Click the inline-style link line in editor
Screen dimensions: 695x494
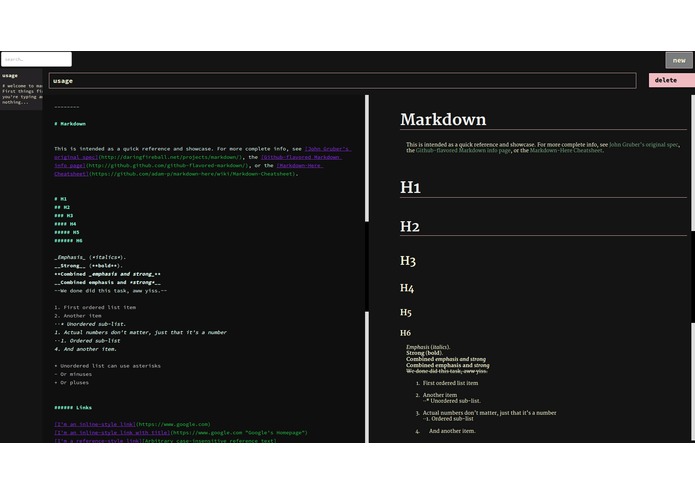coord(132,424)
